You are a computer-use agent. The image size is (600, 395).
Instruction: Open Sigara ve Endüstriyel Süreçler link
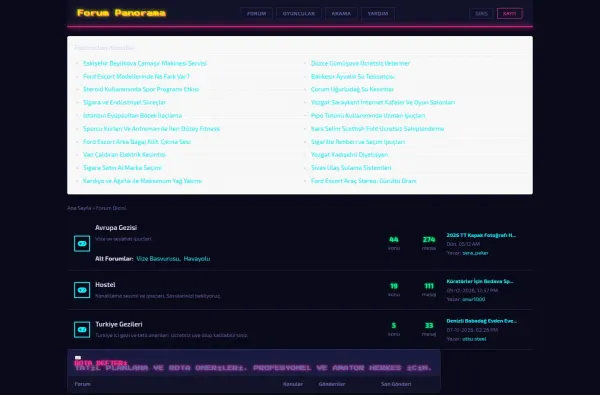[x=124, y=102]
